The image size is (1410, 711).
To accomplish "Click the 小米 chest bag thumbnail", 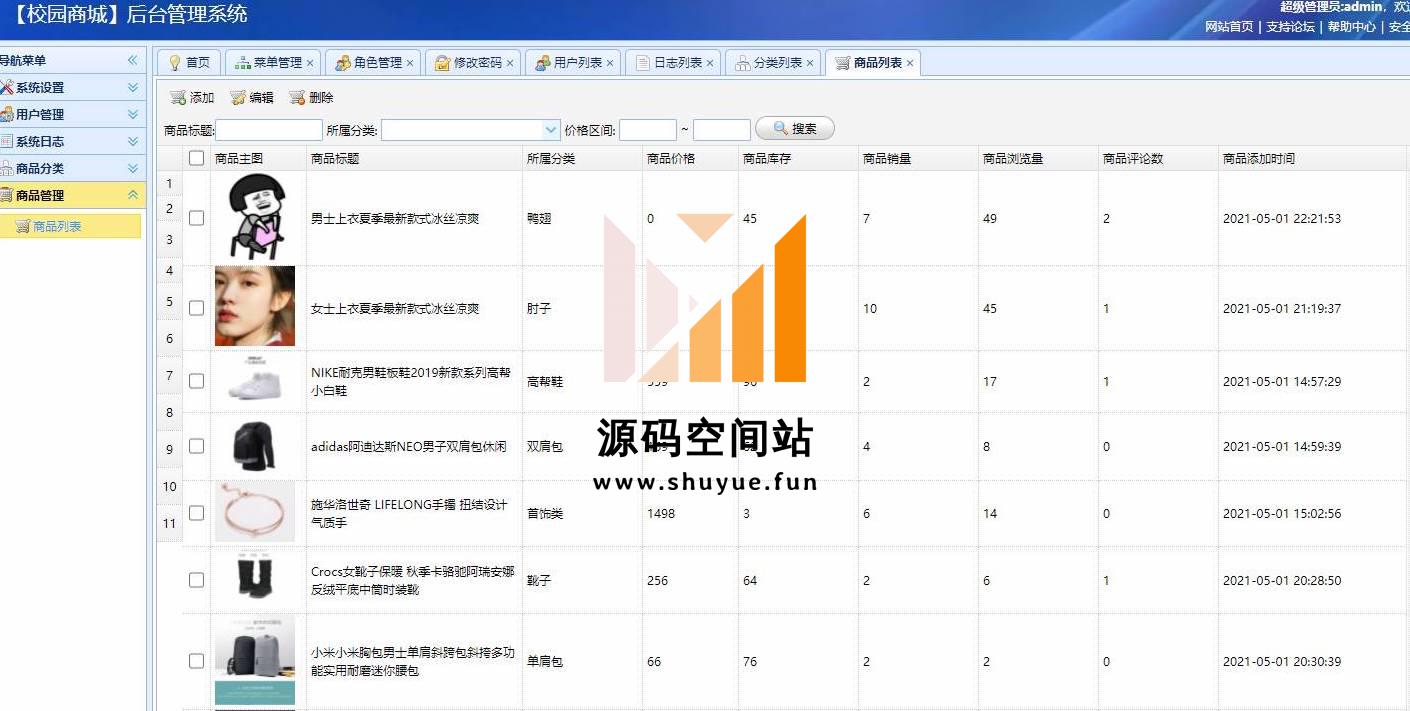I will pyautogui.click(x=255, y=661).
